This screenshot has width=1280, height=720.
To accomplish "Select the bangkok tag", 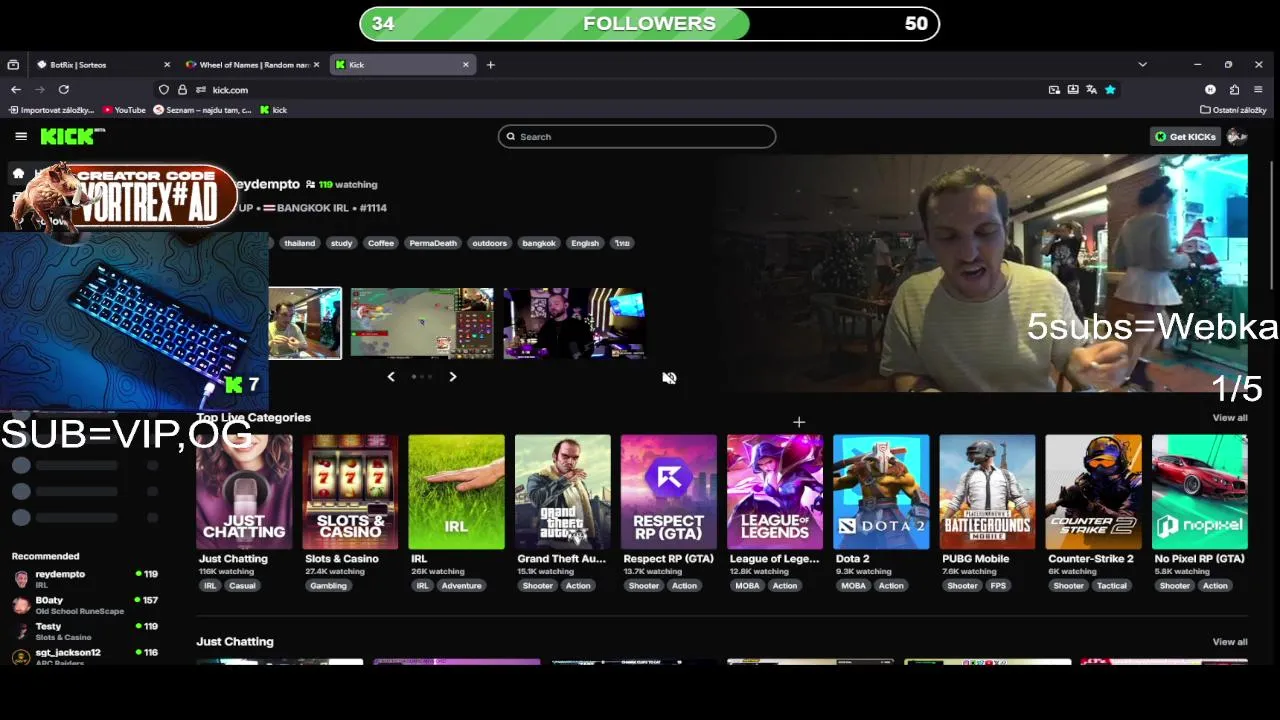I will [x=538, y=243].
